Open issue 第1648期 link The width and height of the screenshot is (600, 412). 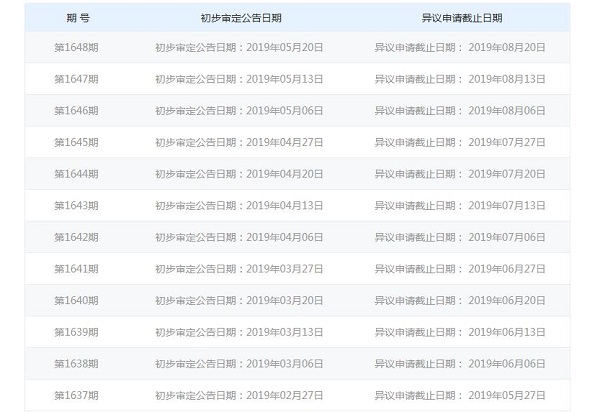click(76, 47)
